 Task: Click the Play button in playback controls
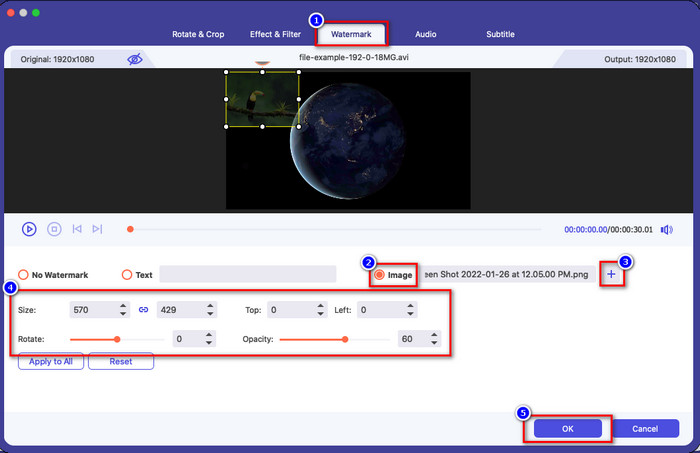coord(29,229)
